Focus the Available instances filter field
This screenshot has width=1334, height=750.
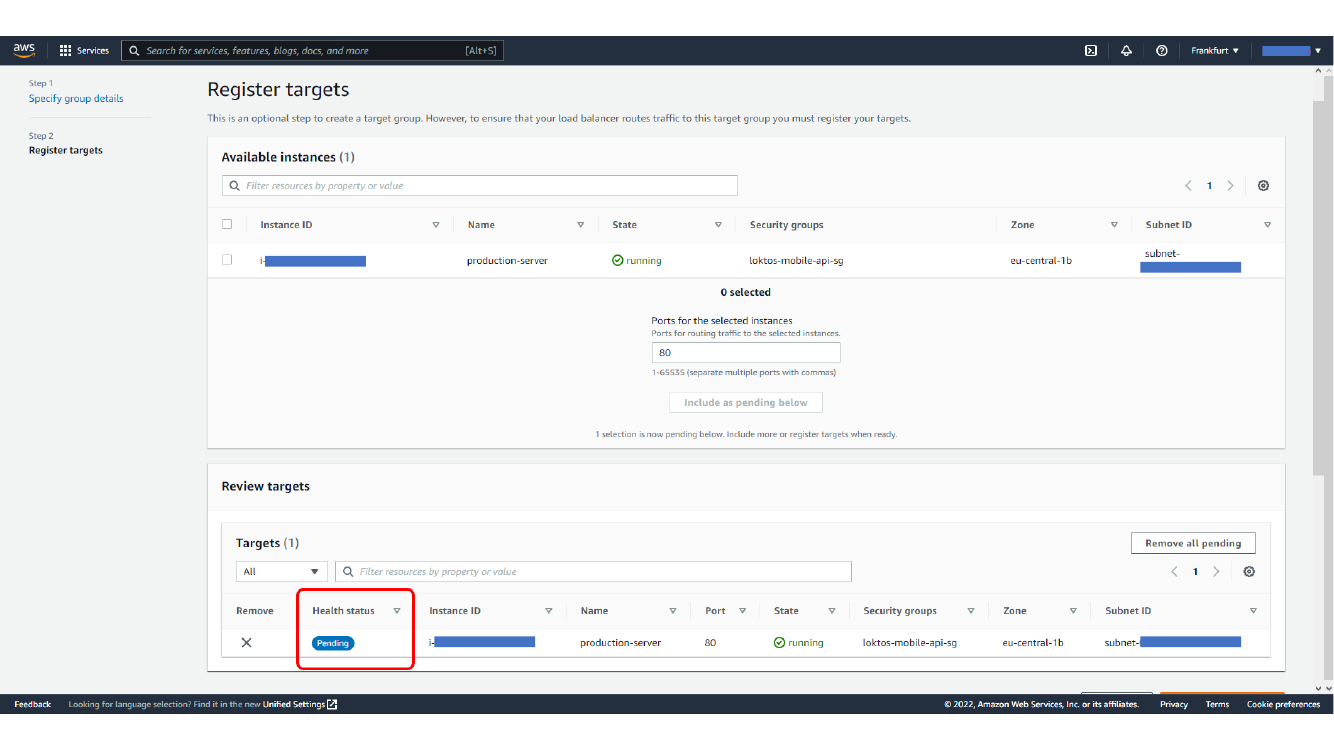tap(480, 186)
